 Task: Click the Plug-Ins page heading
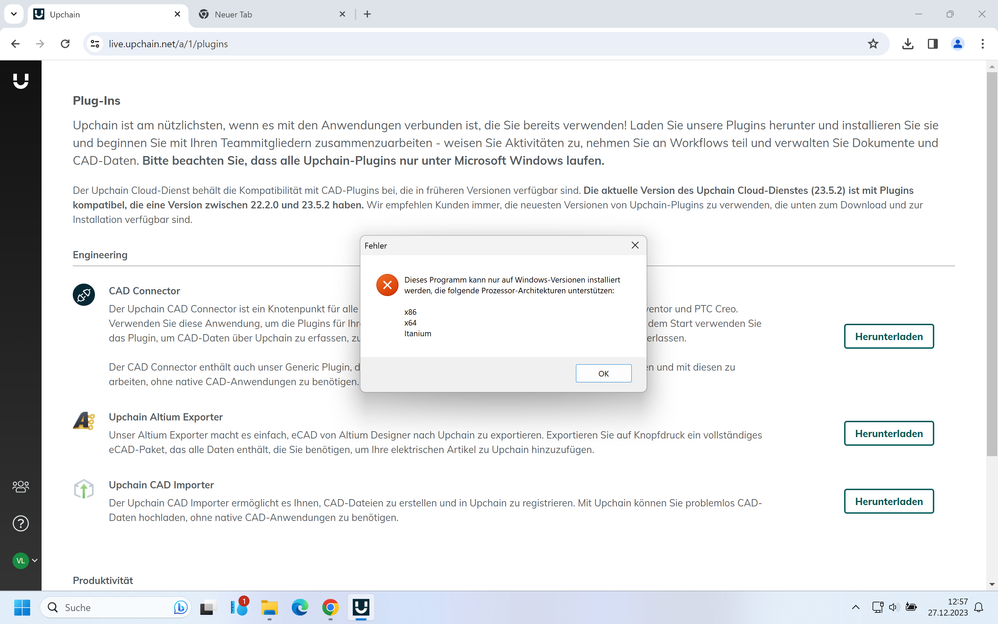[x=96, y=101]
